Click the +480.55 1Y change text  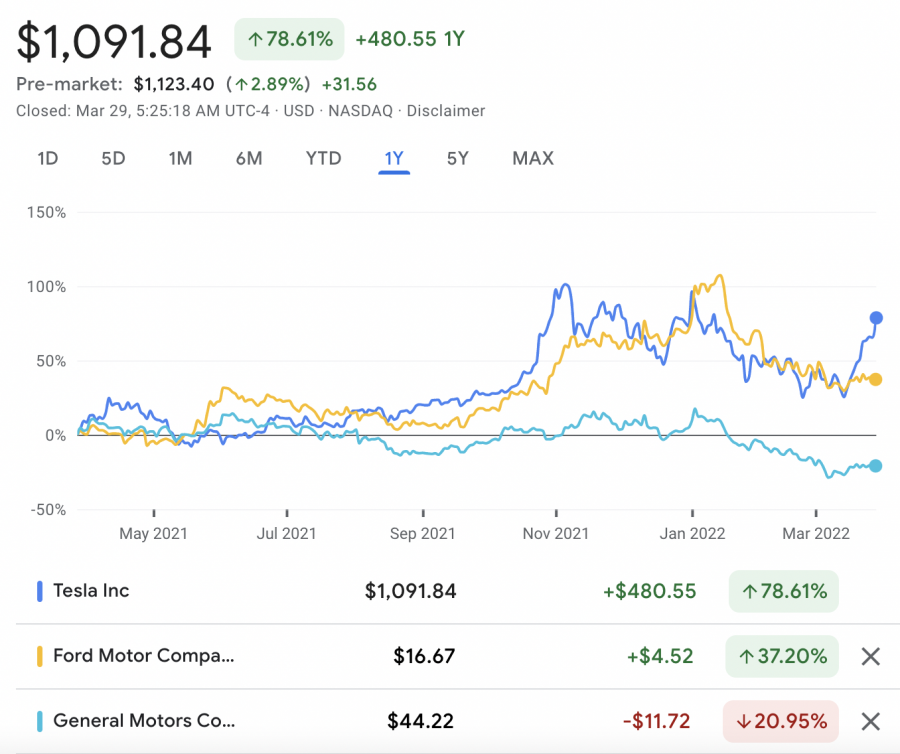[410, 39]
